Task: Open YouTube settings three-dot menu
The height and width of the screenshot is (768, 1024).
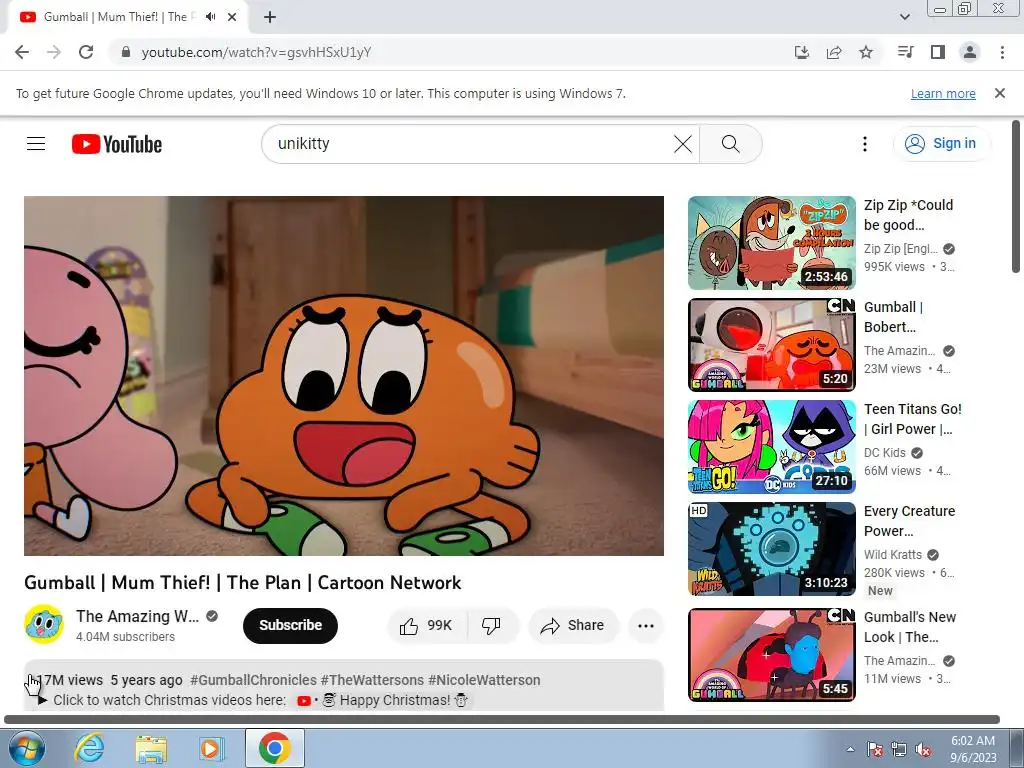Action: 865,144
